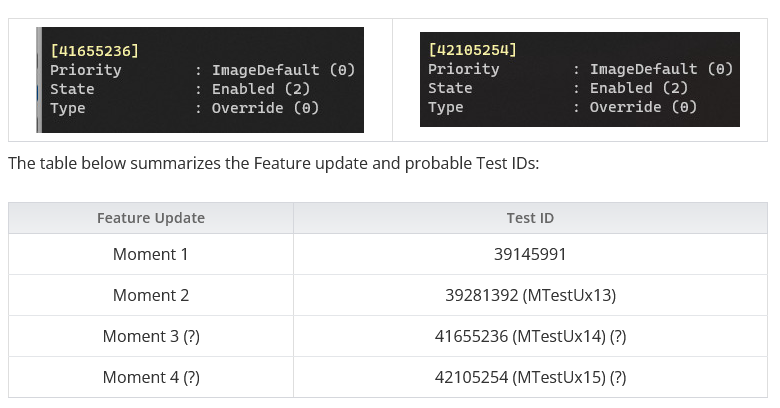Click 'Type' label in left terminal image

click(67, 108)
